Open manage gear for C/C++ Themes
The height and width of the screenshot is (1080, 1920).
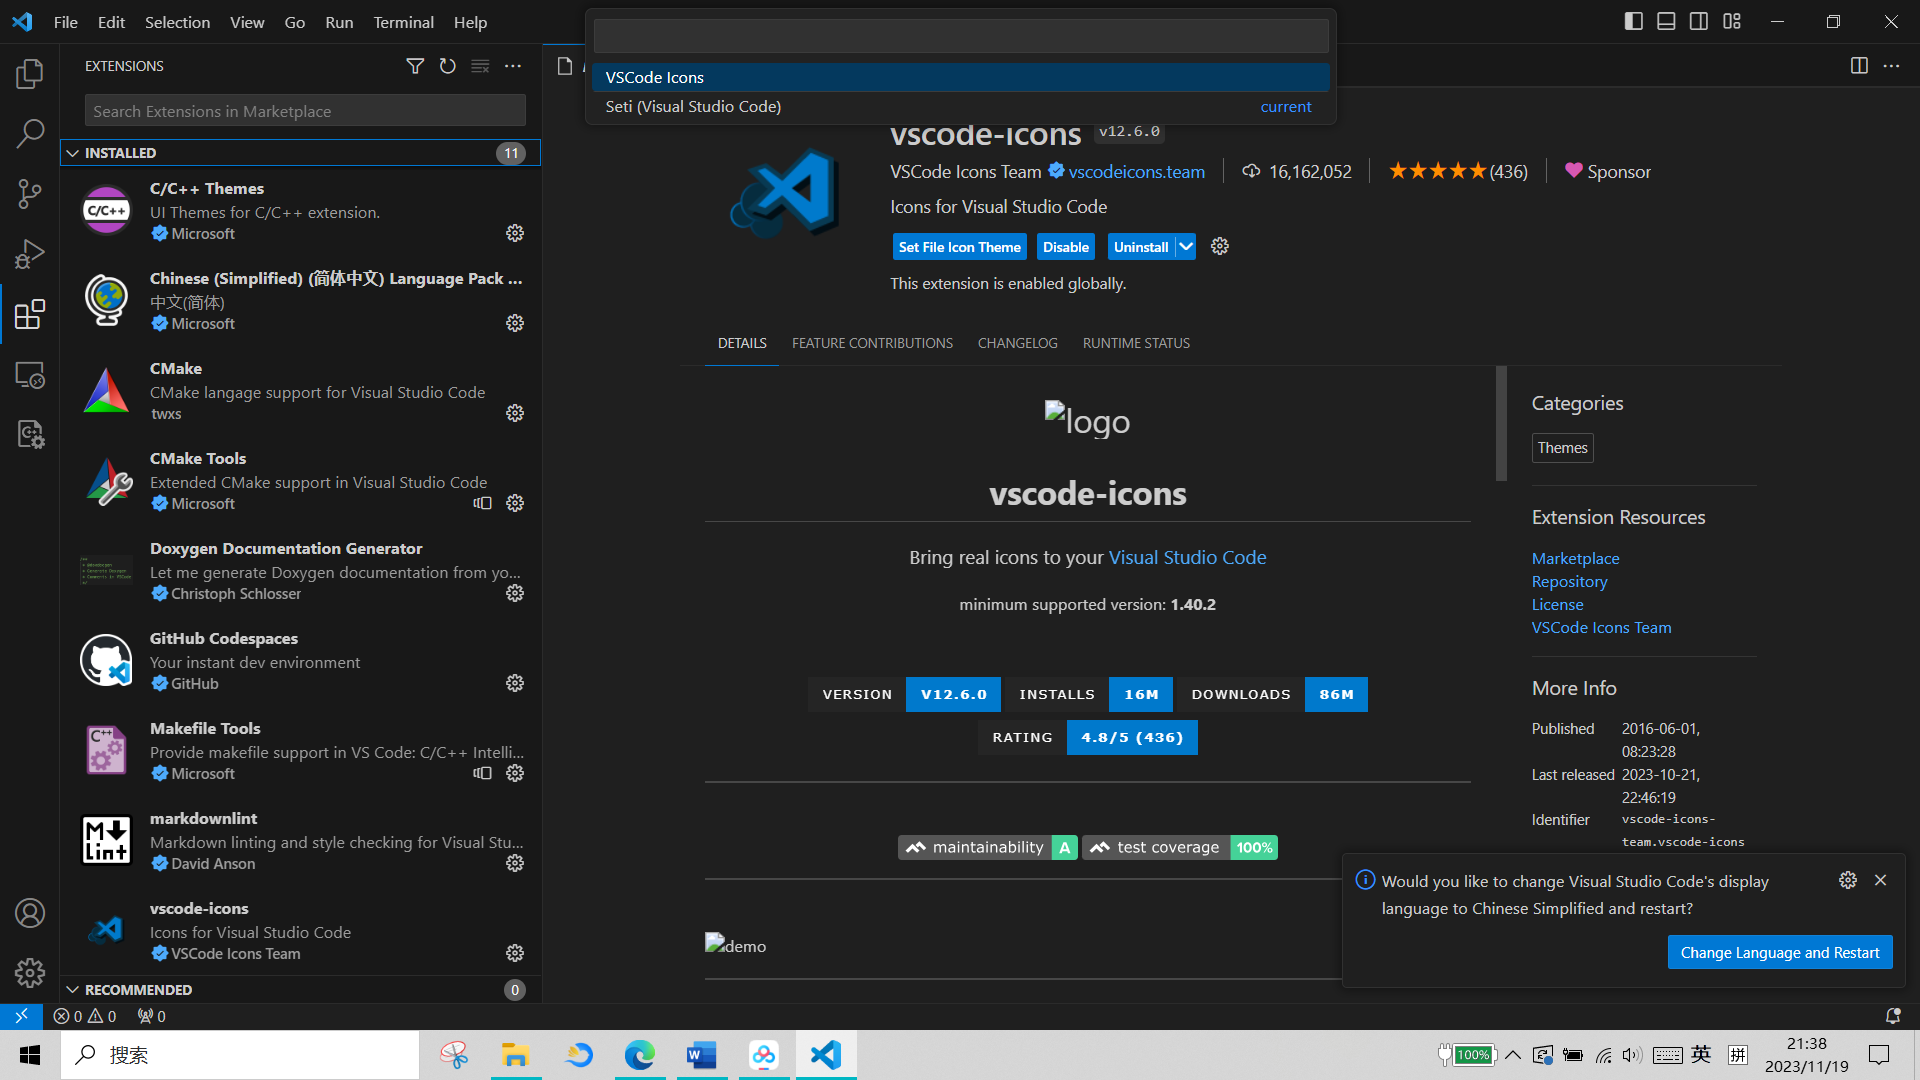pyautogui.click(x=515, y=233)
